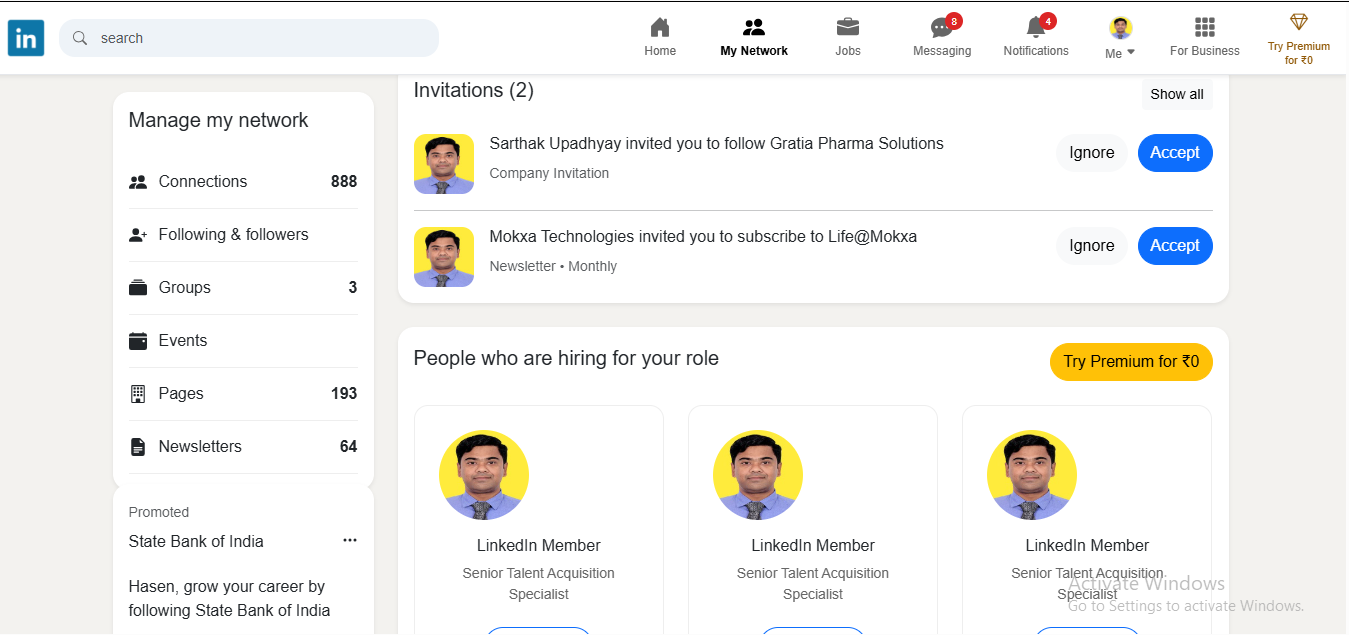Open the Home house icon
Viewport: 1349px width, 635px height.
pyautogui.click(x=660, y=27)
